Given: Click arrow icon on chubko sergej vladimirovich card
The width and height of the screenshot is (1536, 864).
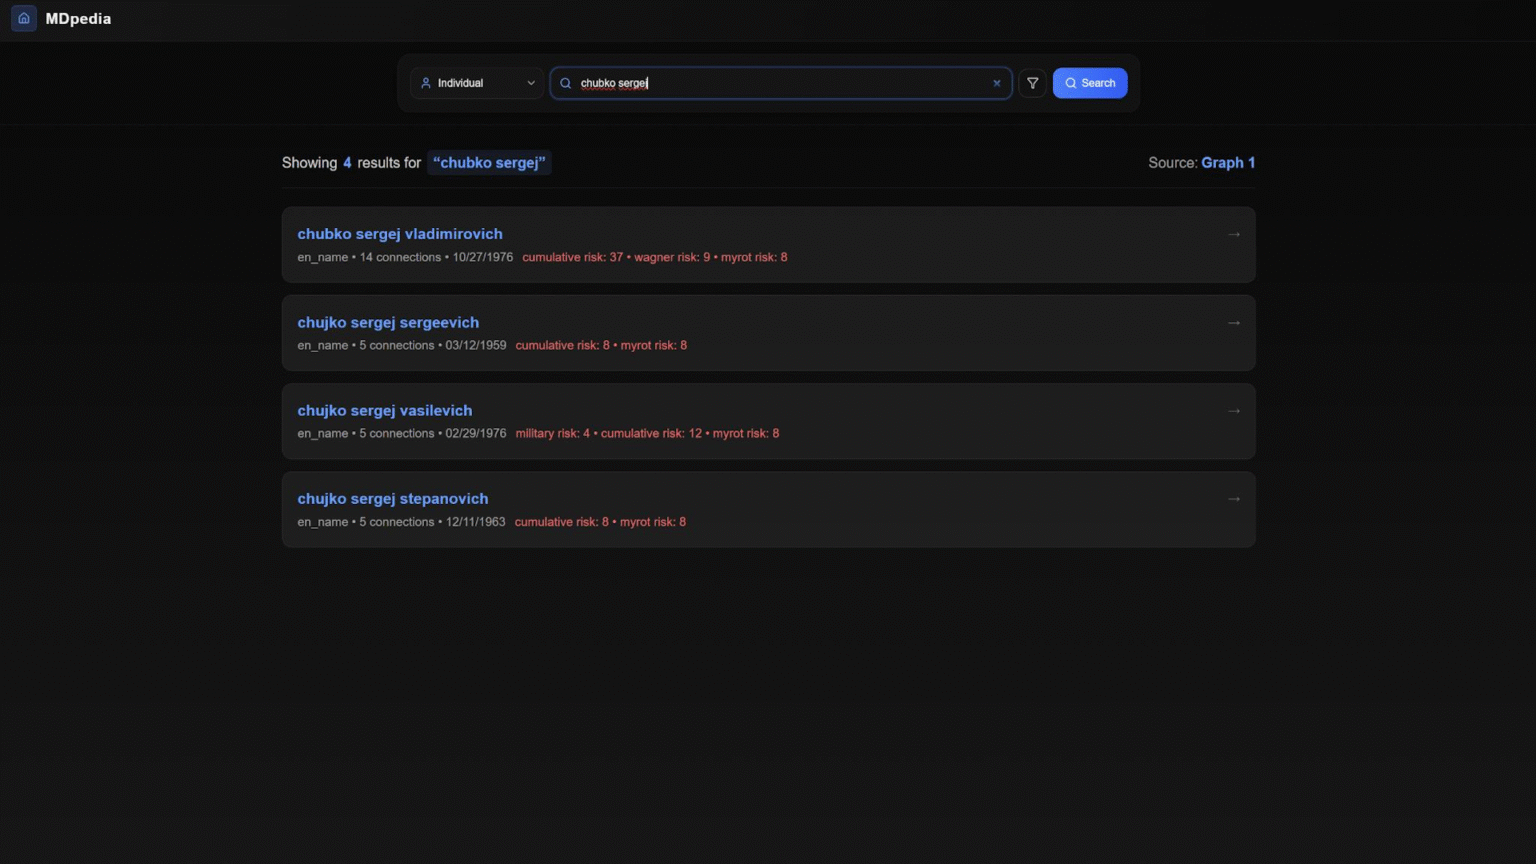Looking at the screenshot, I should [x=1234, y=235].
